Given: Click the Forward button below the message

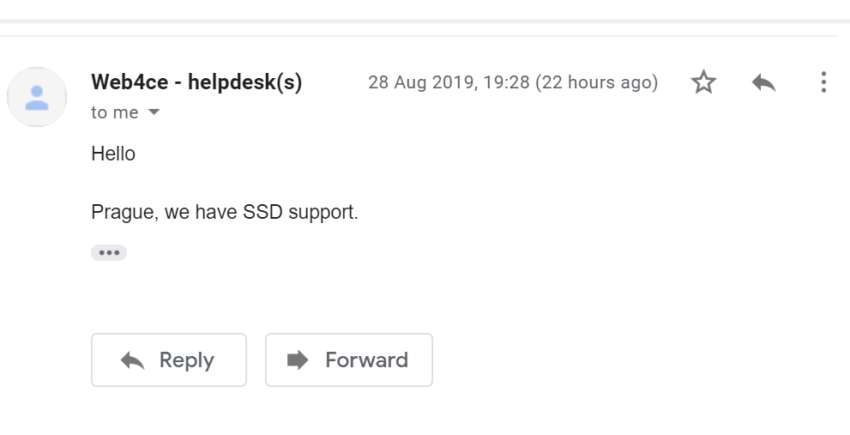Looking at the screenshot, I should [x=349, y=360].
